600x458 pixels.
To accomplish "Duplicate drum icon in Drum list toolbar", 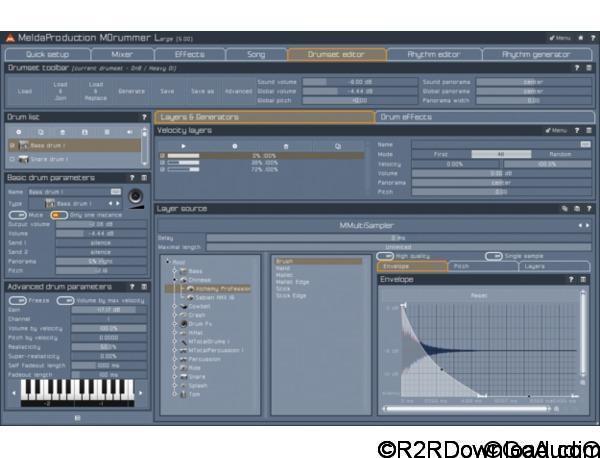I will pyautogui.click(x=41, y=132).
